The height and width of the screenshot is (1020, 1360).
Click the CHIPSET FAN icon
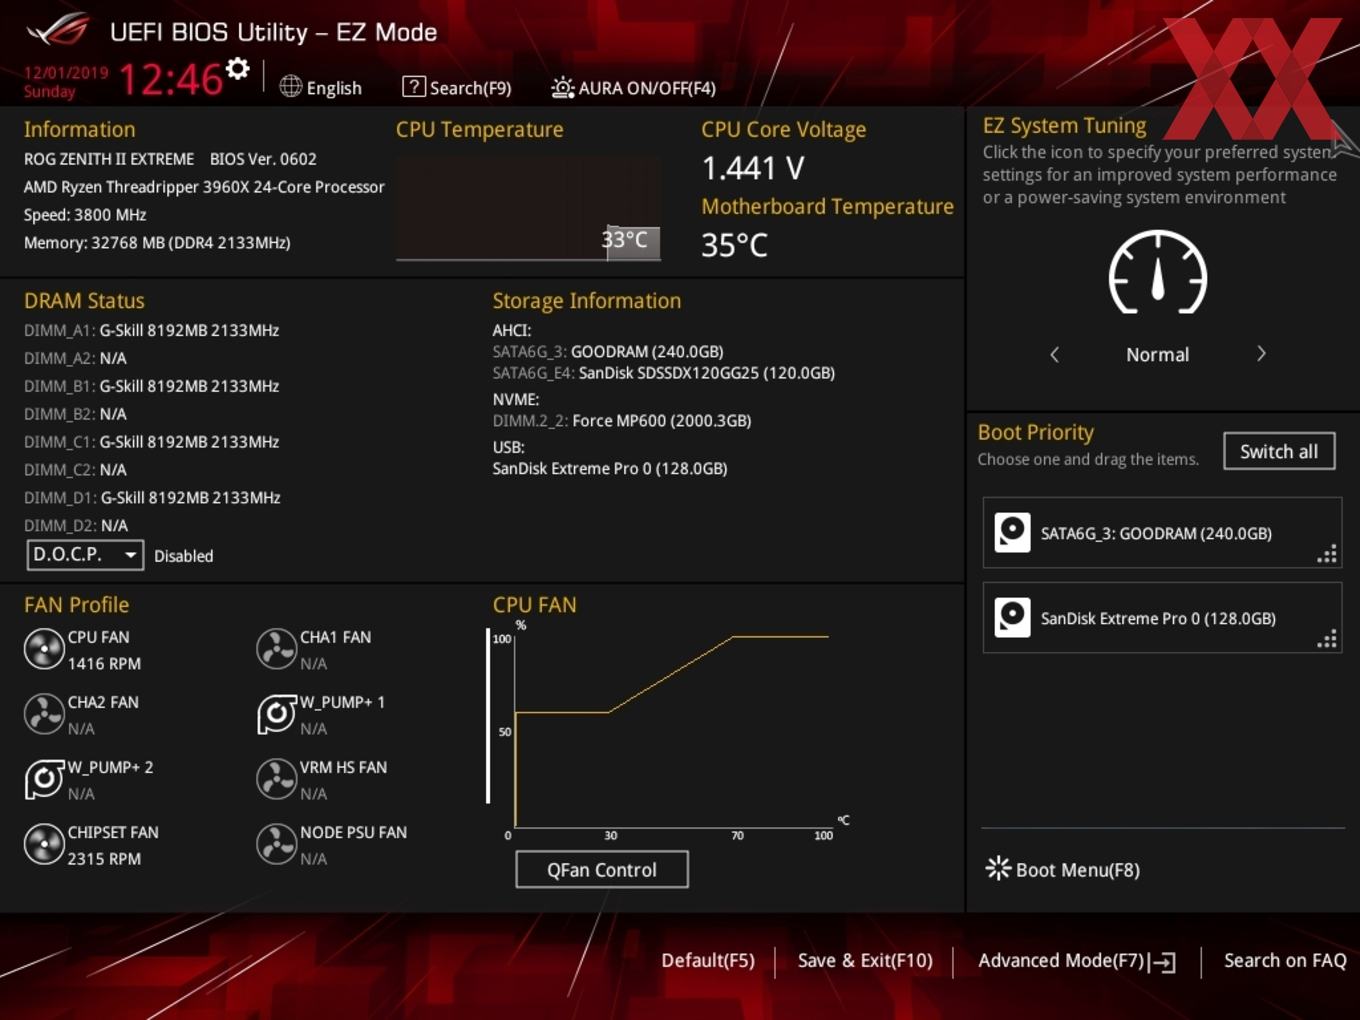coord(44,844)
